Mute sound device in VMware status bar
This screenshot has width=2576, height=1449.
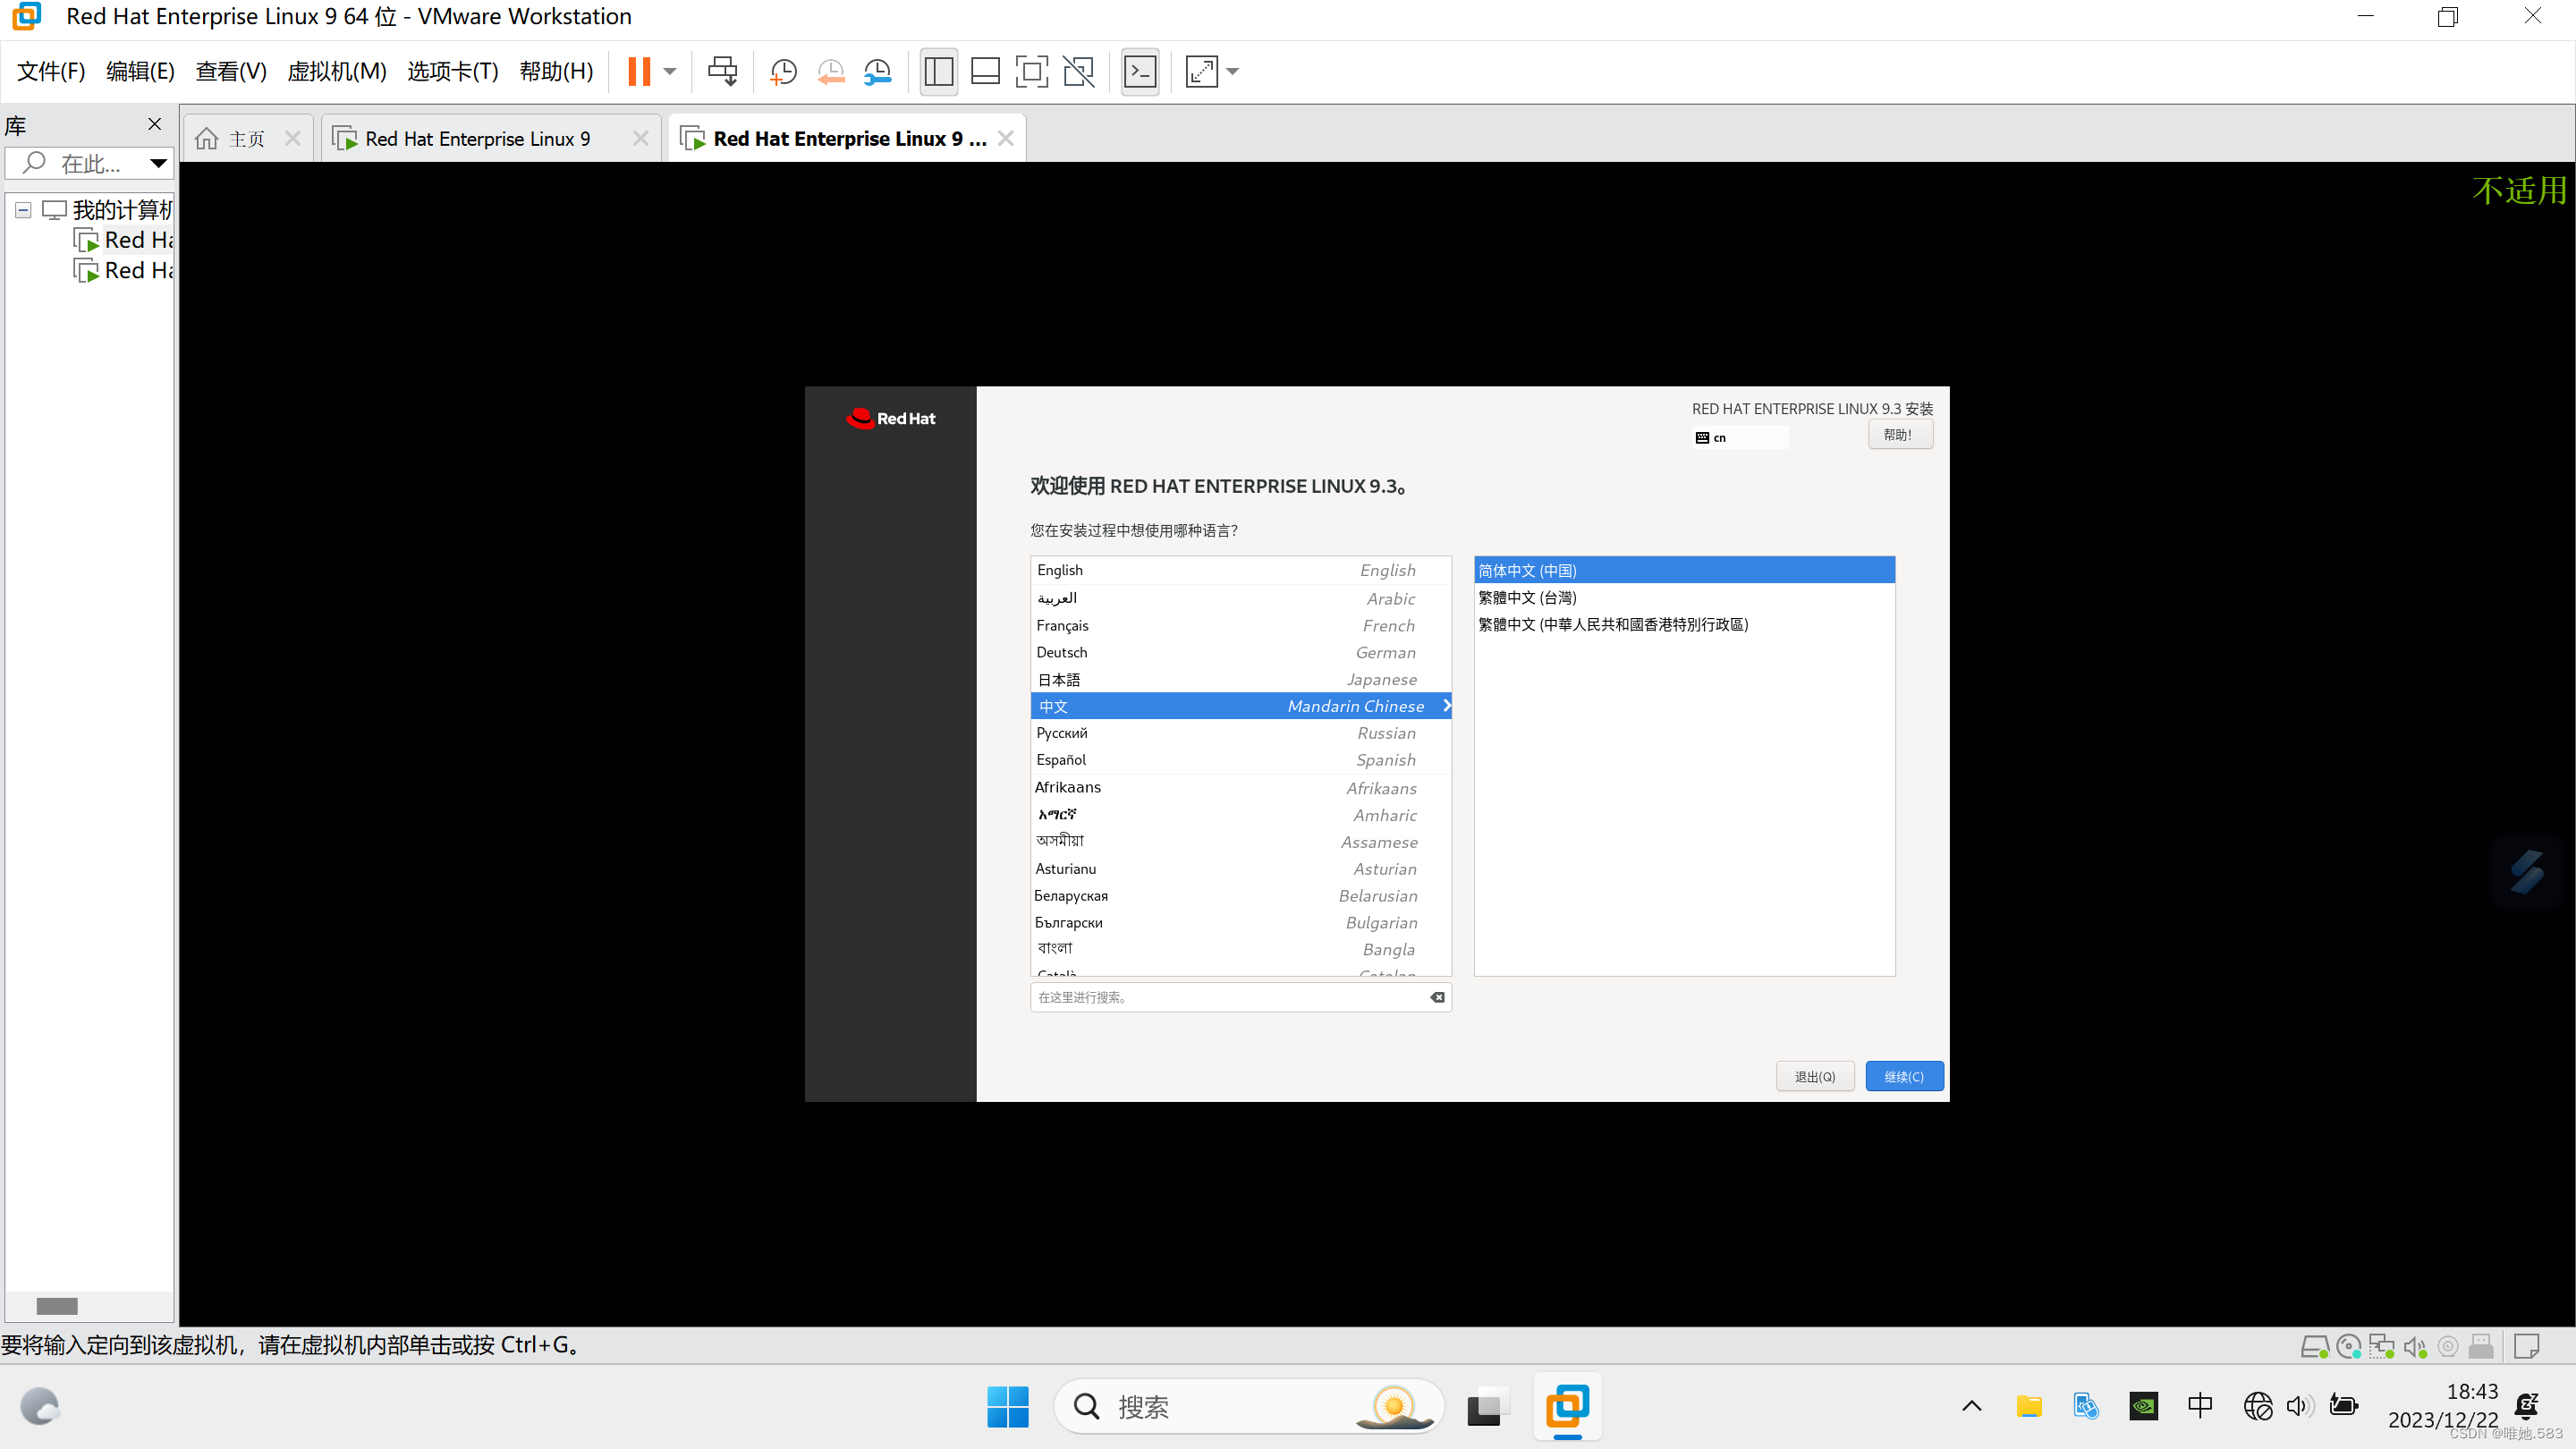point(2414,1347)
